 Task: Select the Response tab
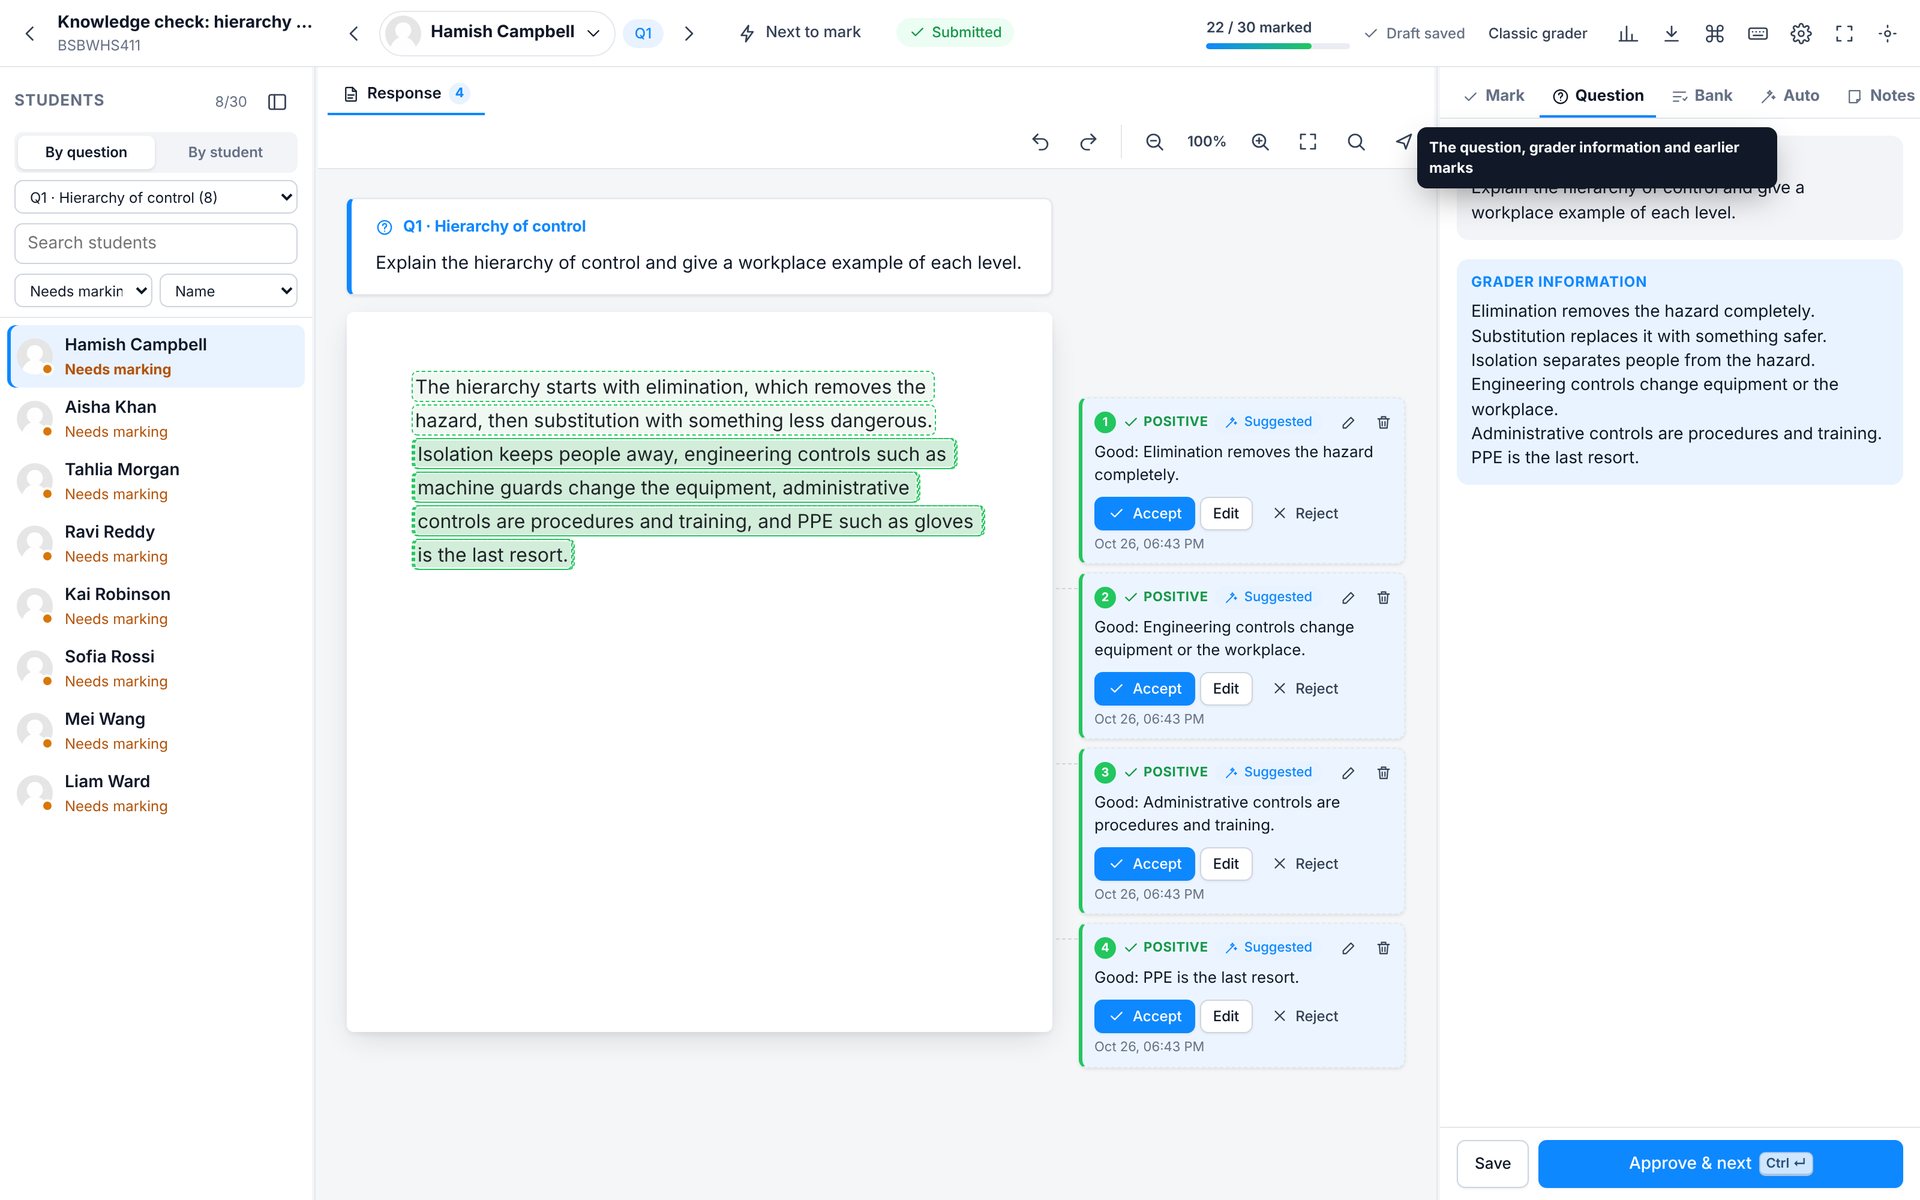(406, 93)
